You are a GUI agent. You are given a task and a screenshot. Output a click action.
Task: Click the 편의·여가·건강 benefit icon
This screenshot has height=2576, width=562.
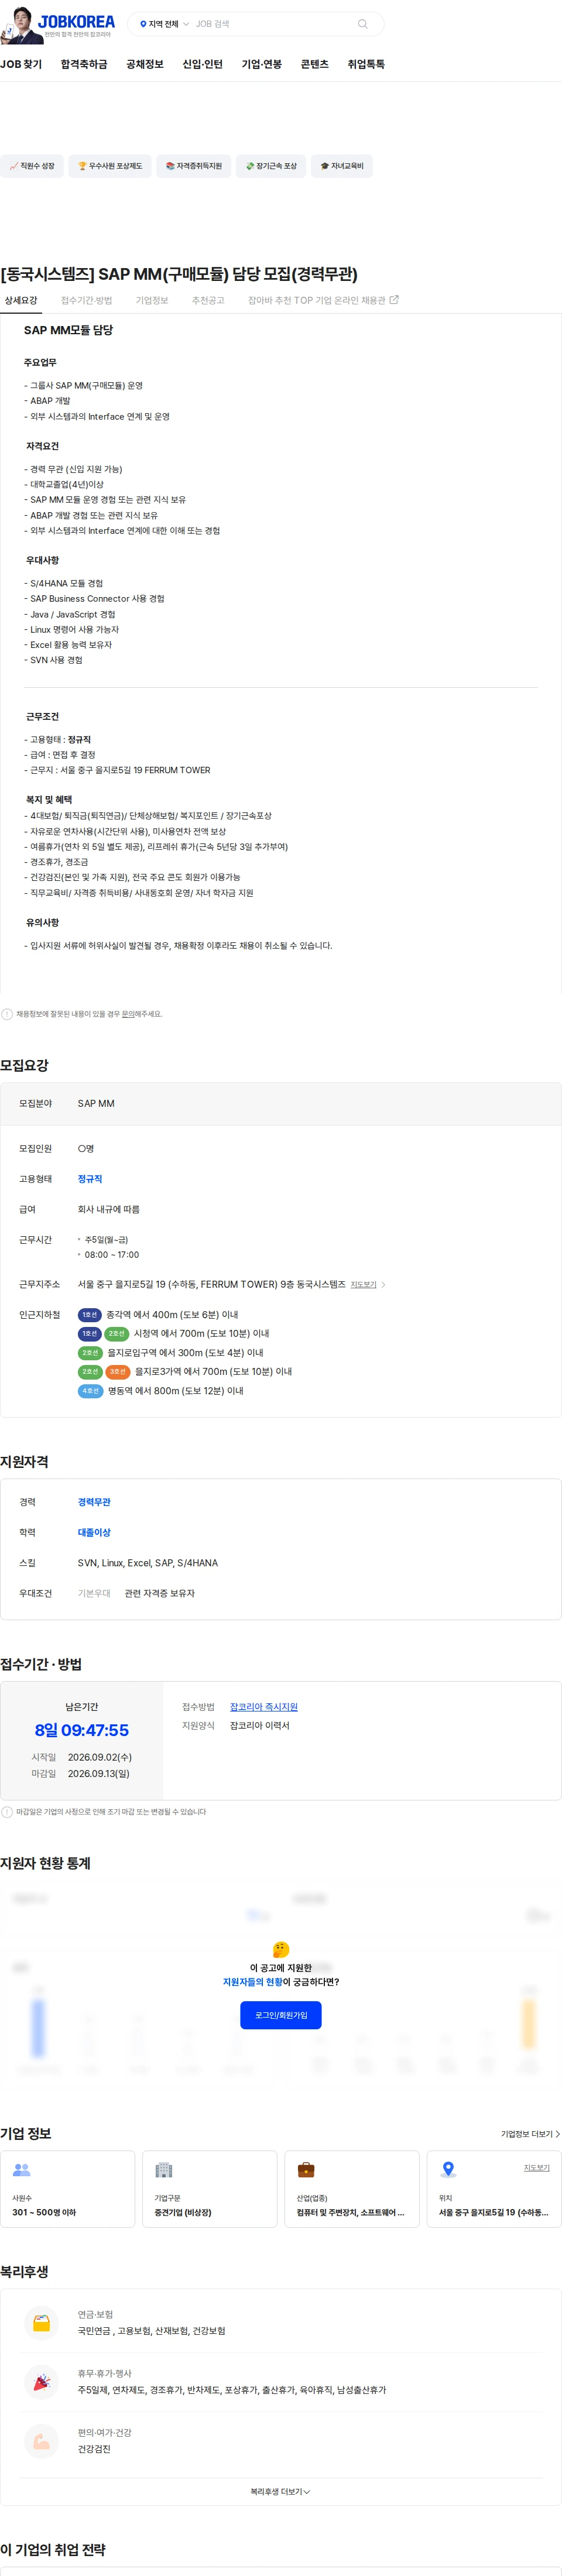pos(42,2441)
